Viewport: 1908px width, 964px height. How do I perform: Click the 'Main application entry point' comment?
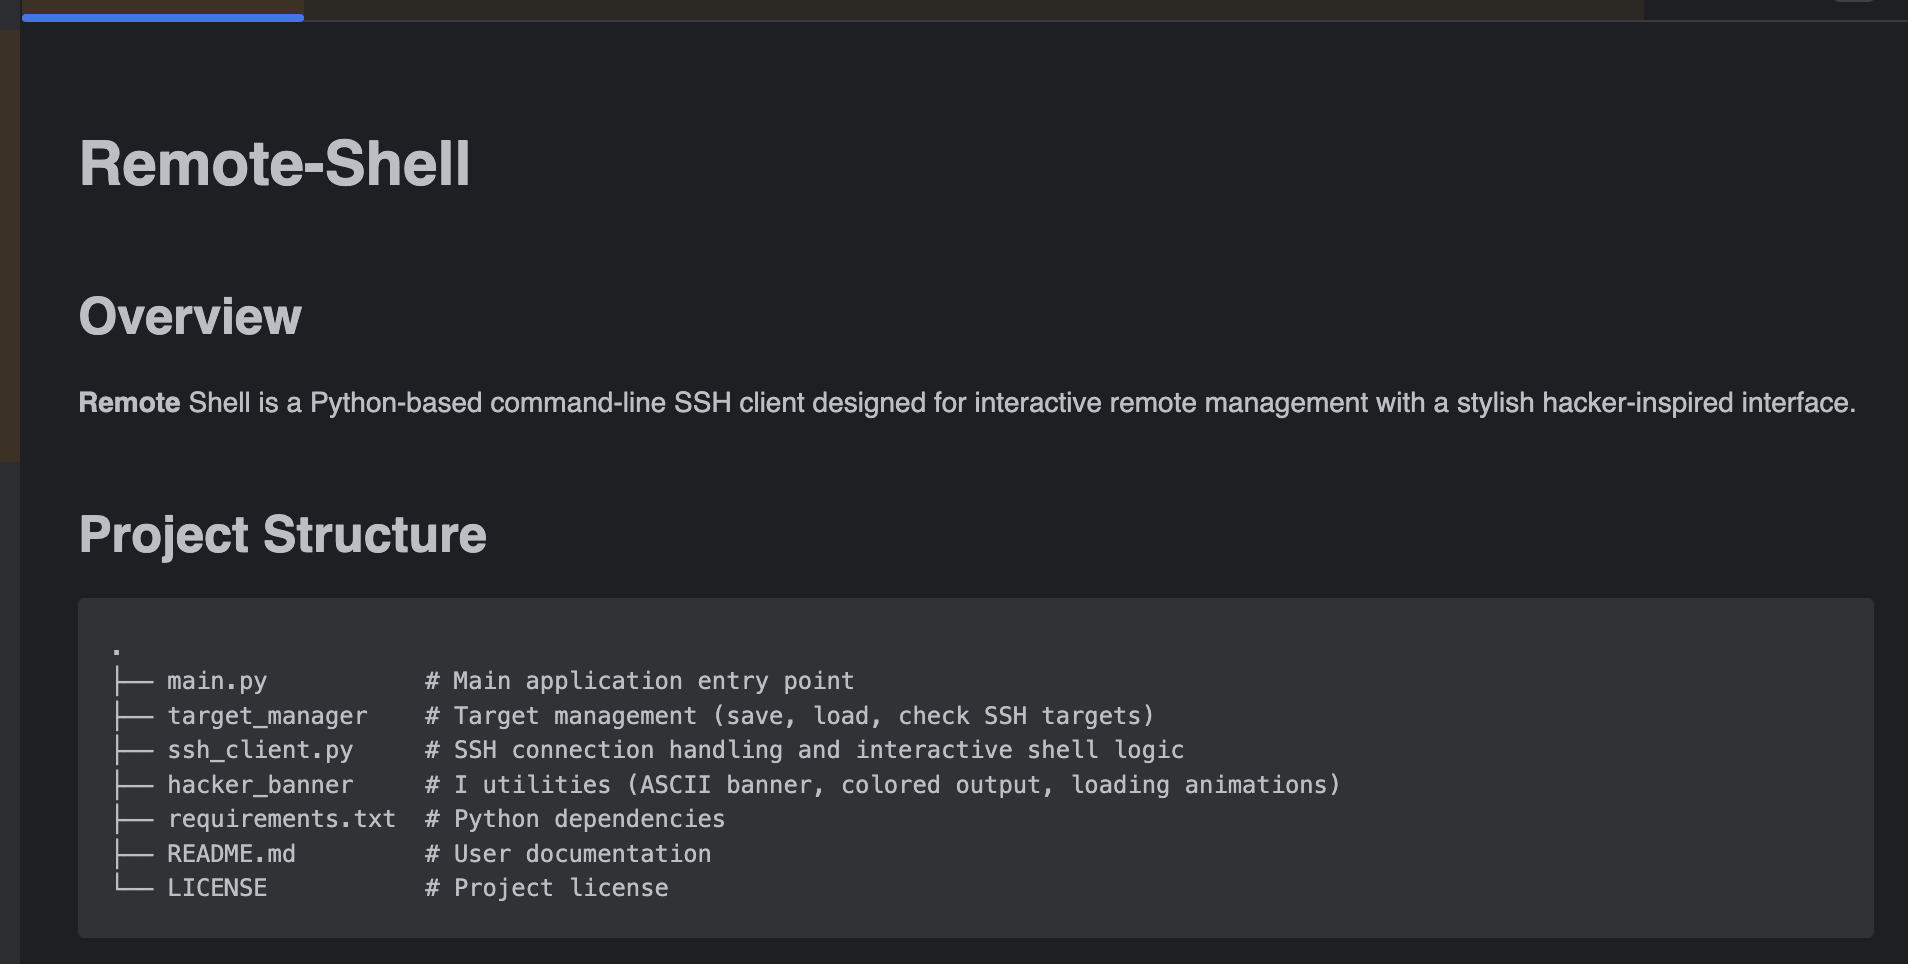[653, 681]
